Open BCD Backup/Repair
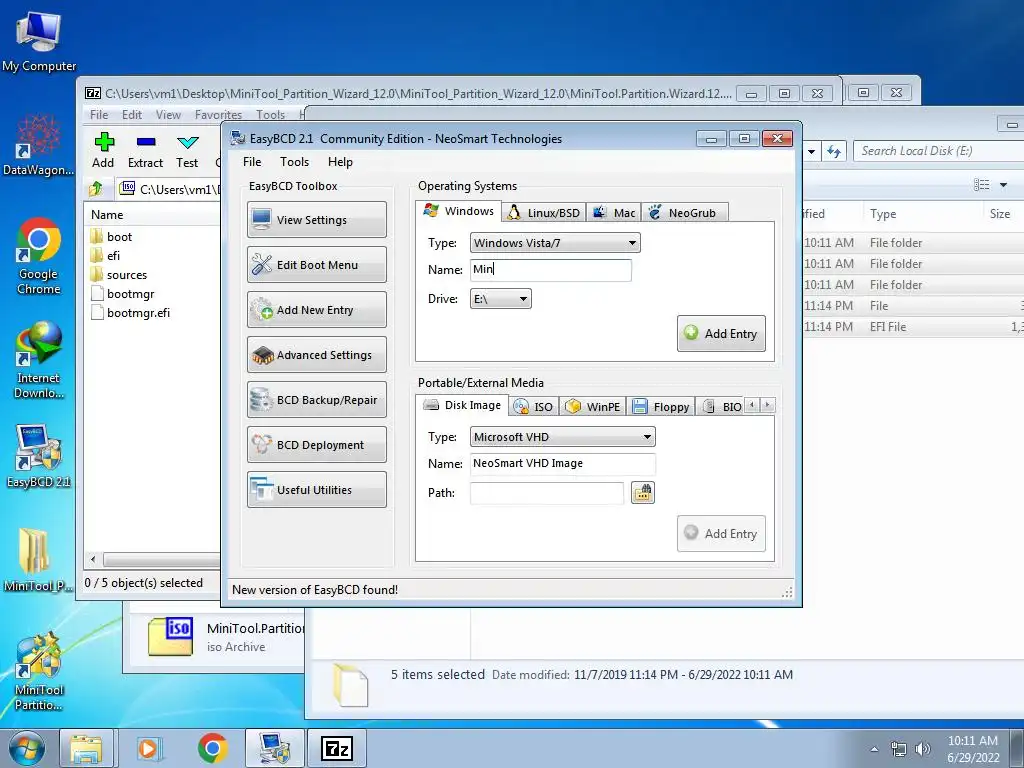 pos(317,400)
